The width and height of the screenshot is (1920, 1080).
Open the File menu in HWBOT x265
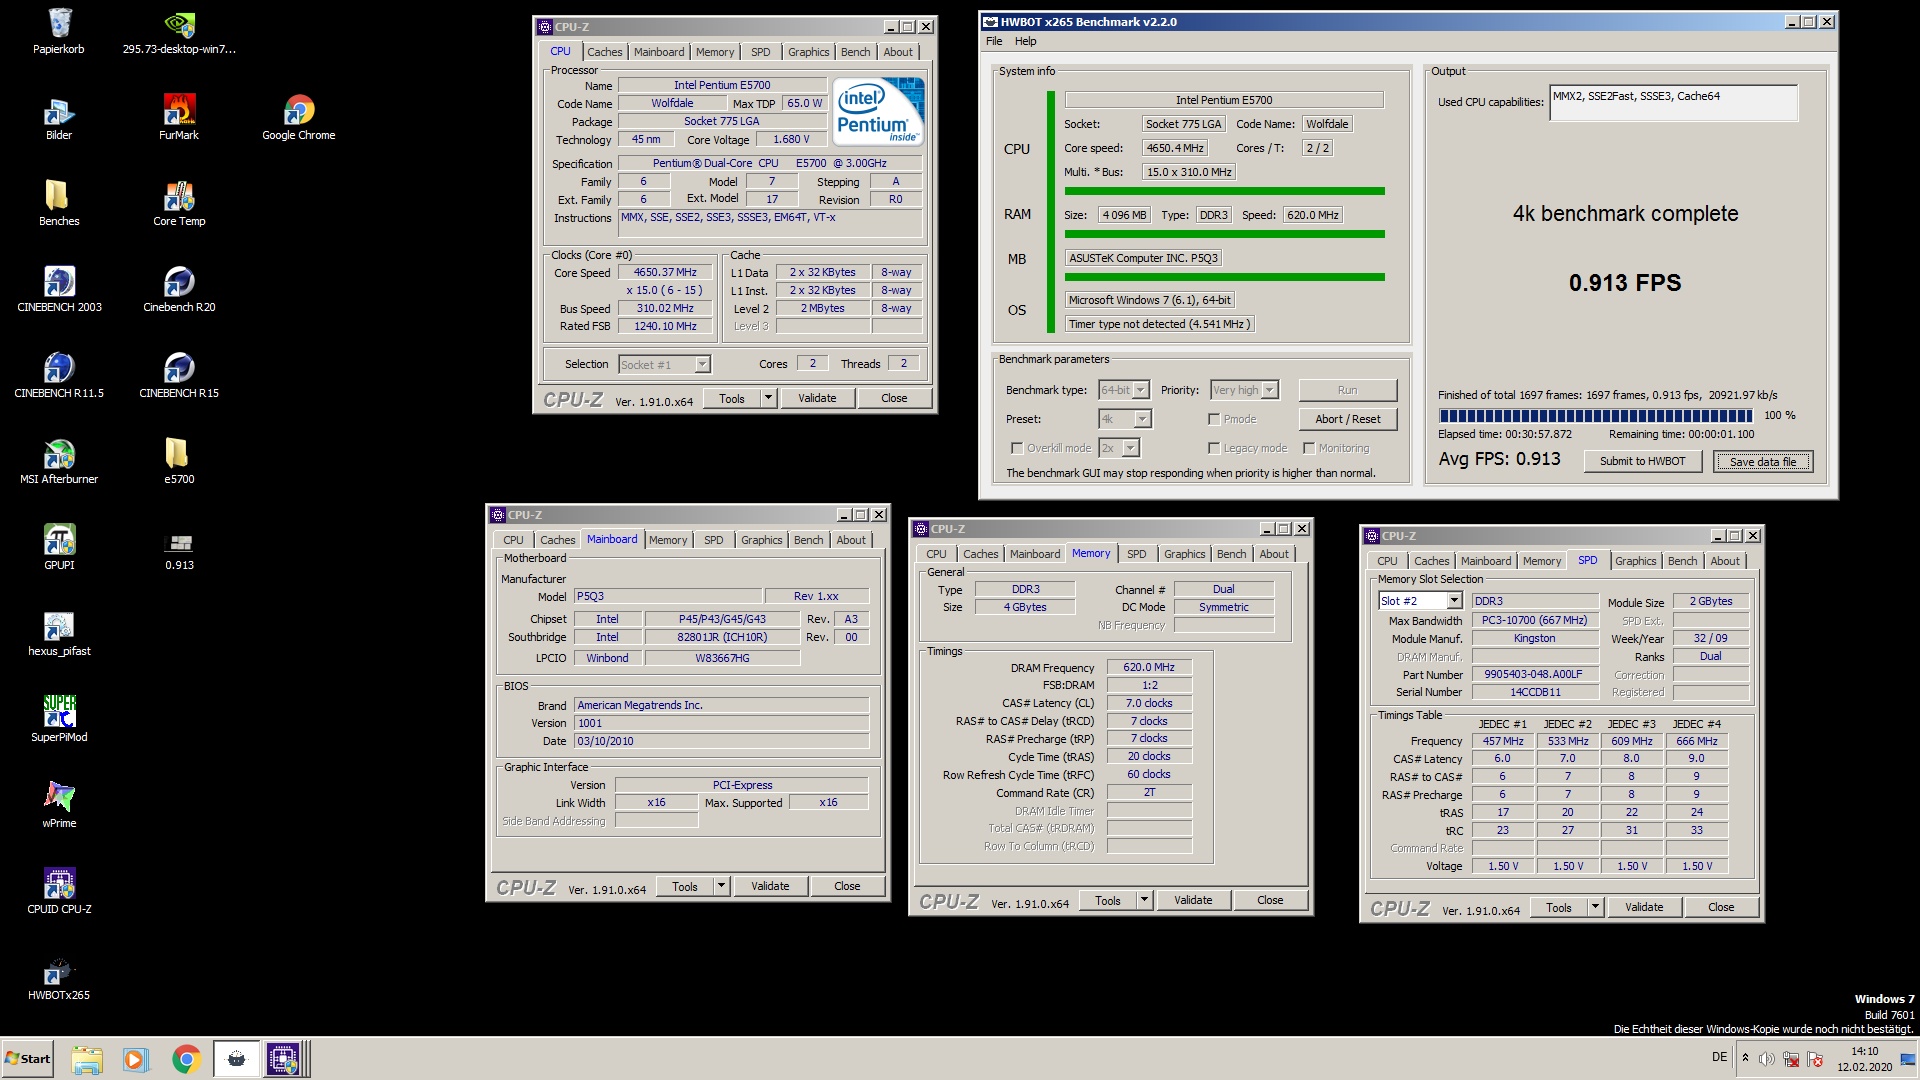994,41
